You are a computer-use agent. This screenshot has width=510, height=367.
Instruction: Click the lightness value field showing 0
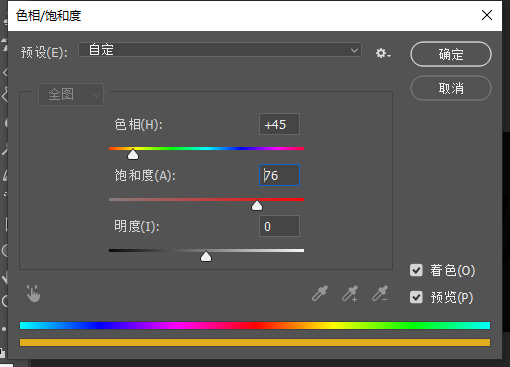pyautogui.click(x=279, y=226)
